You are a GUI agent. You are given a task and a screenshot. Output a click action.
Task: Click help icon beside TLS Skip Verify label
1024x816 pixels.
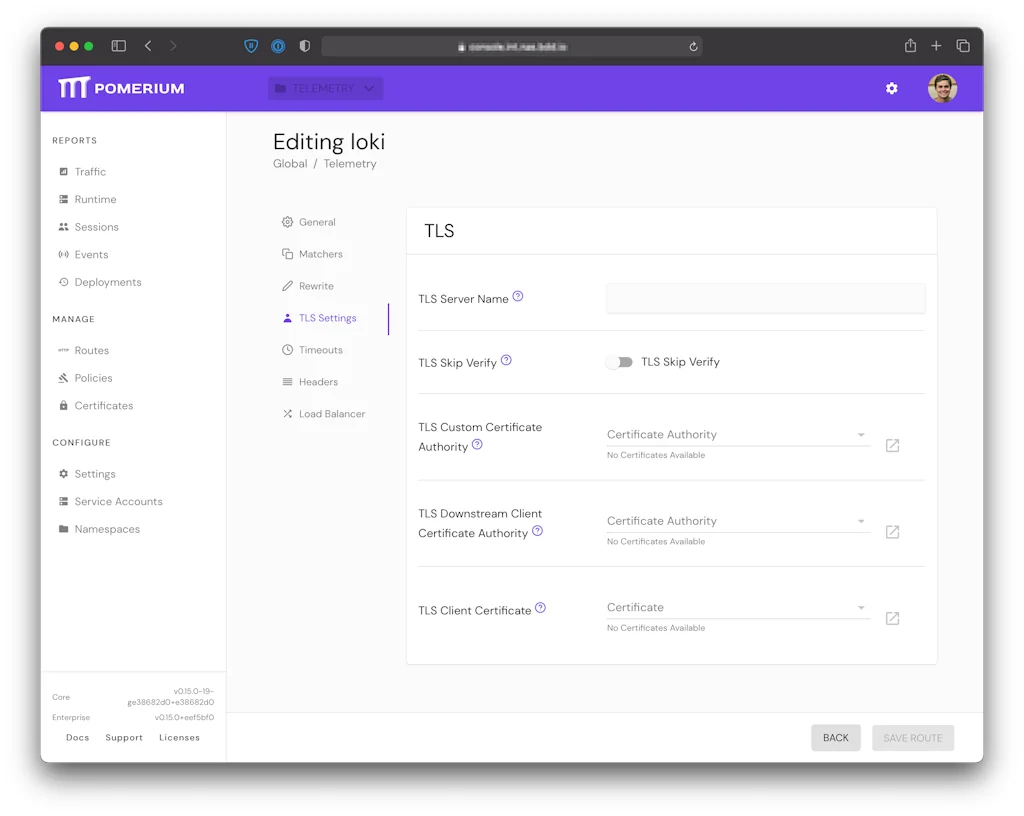coord(506,360)
